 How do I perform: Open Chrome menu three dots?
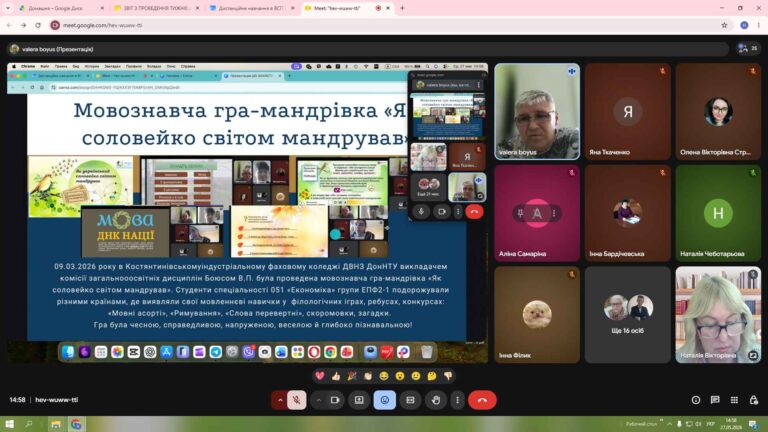click(x=759, y=25)
